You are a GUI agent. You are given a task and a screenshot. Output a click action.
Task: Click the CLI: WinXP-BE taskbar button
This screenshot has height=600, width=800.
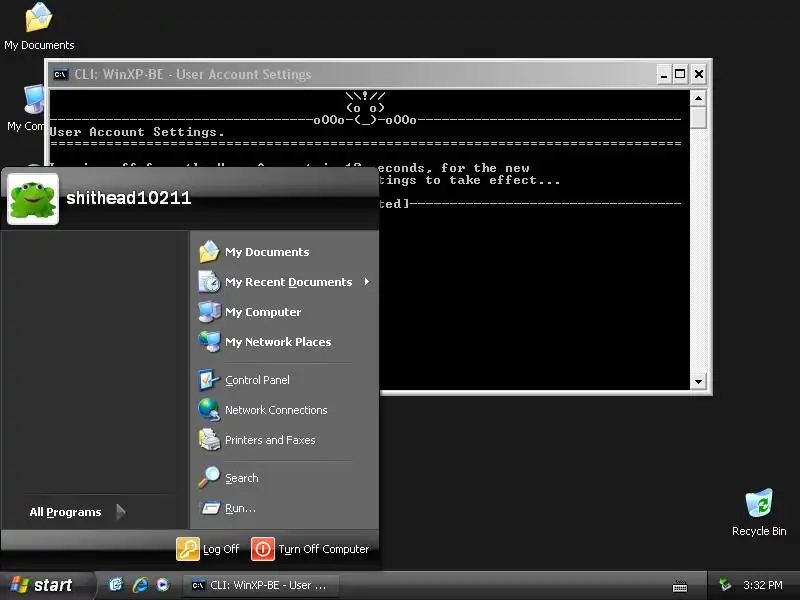pyautogui.click(x=261, y=585)
